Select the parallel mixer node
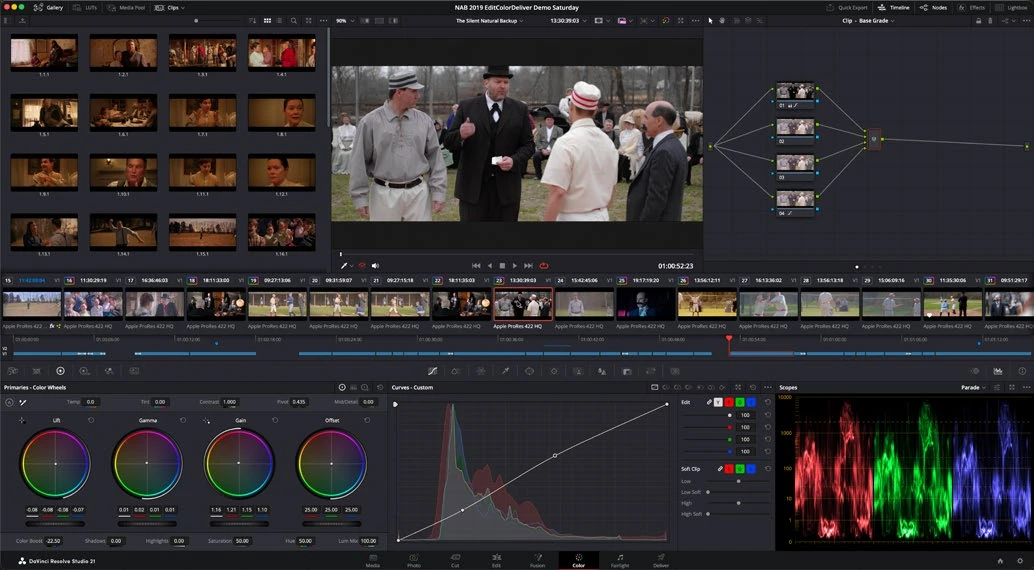The width and height of the screenshot is (1034, 570). 874,139
